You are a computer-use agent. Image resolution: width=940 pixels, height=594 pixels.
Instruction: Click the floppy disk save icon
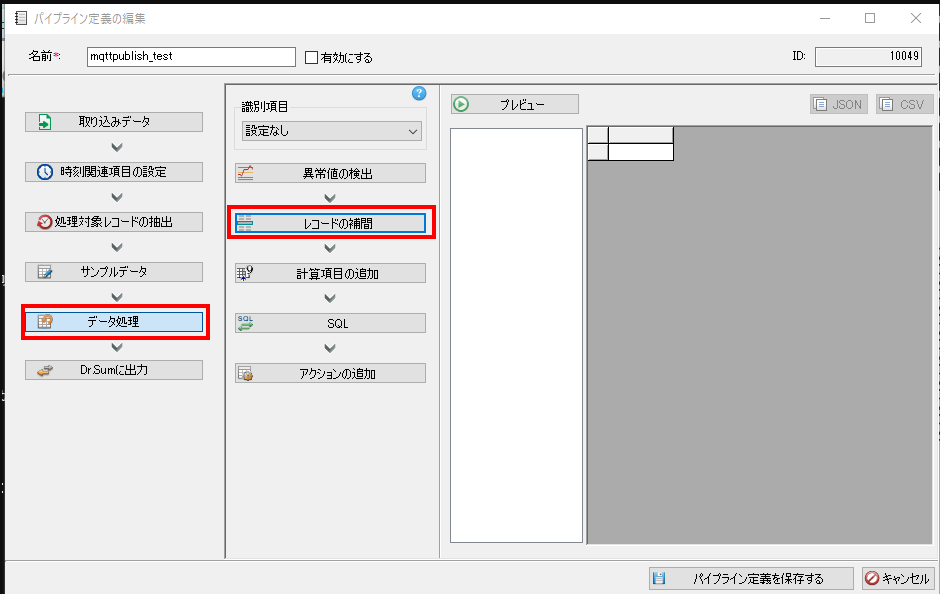[x=659, y=578]
